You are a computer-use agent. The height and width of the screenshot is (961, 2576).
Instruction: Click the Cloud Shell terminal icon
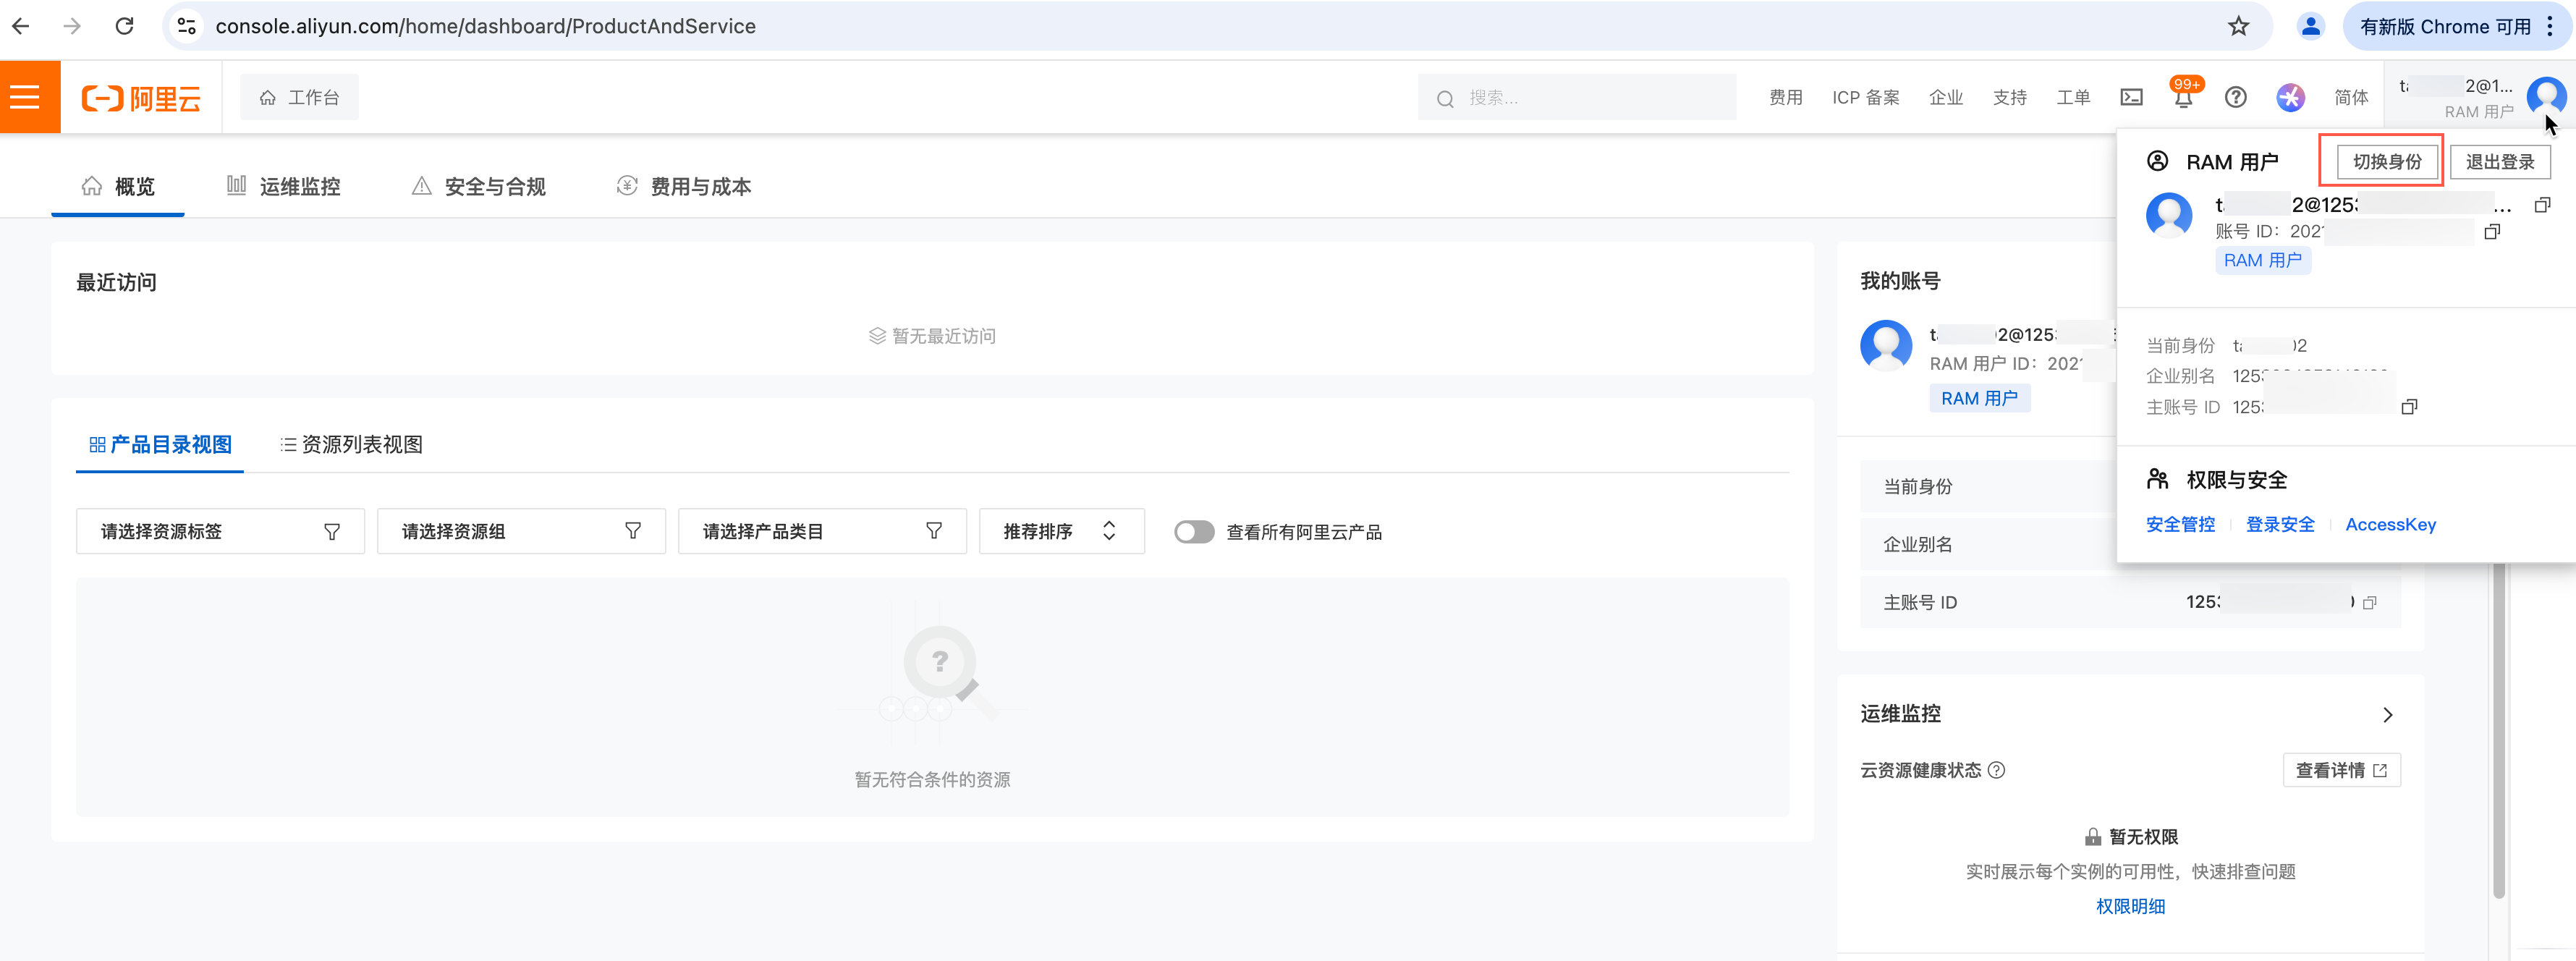pyautogui.click(x=2131, y=97)
